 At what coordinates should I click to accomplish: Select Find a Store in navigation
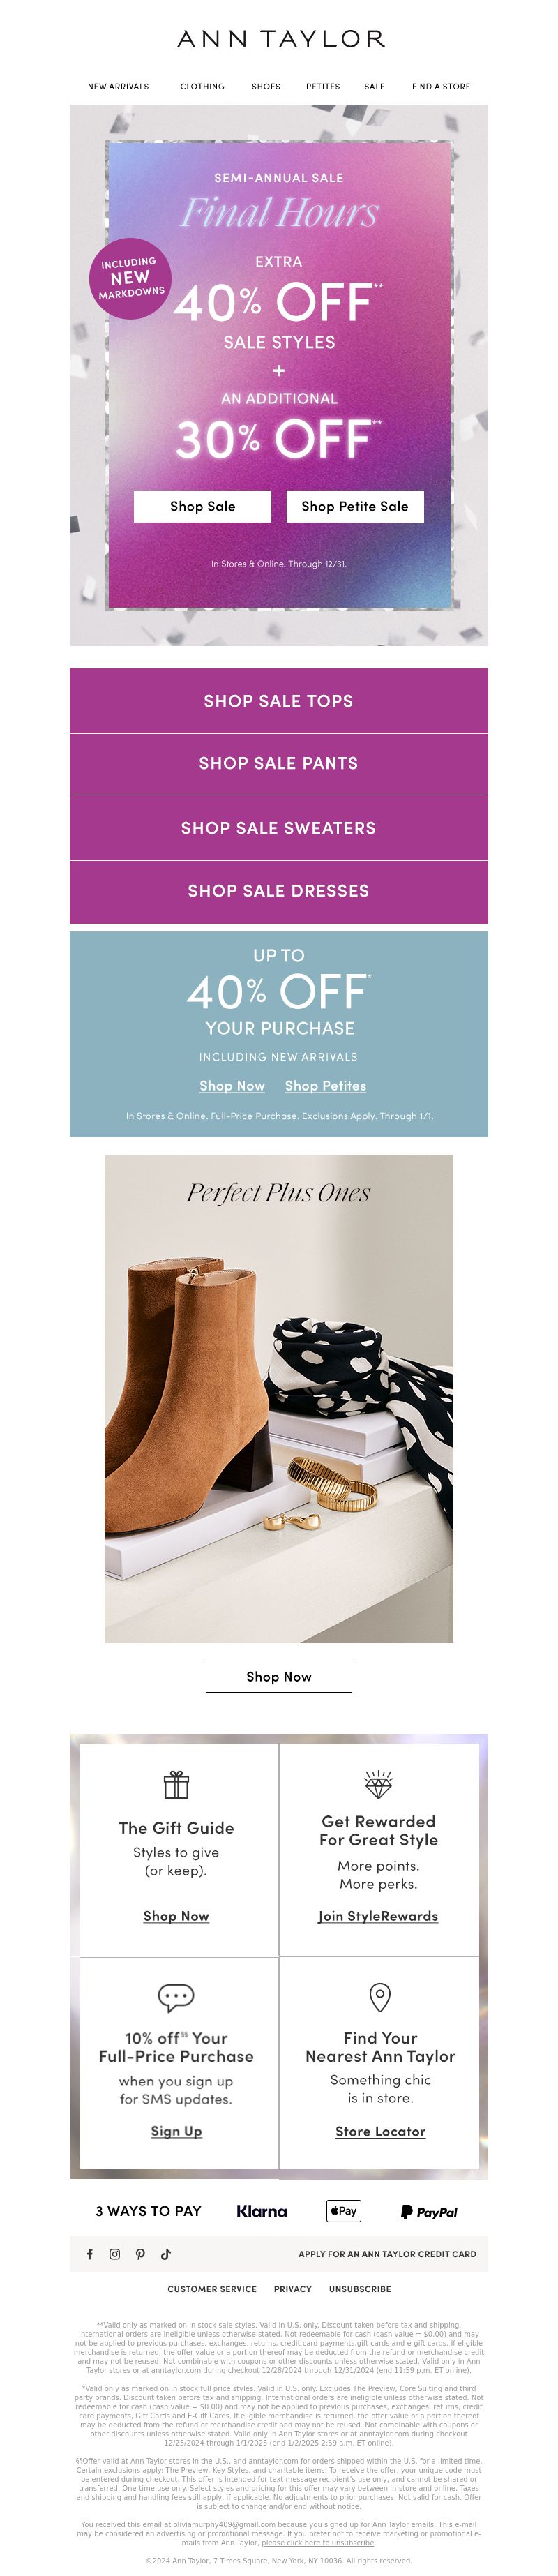click(441, 87)
